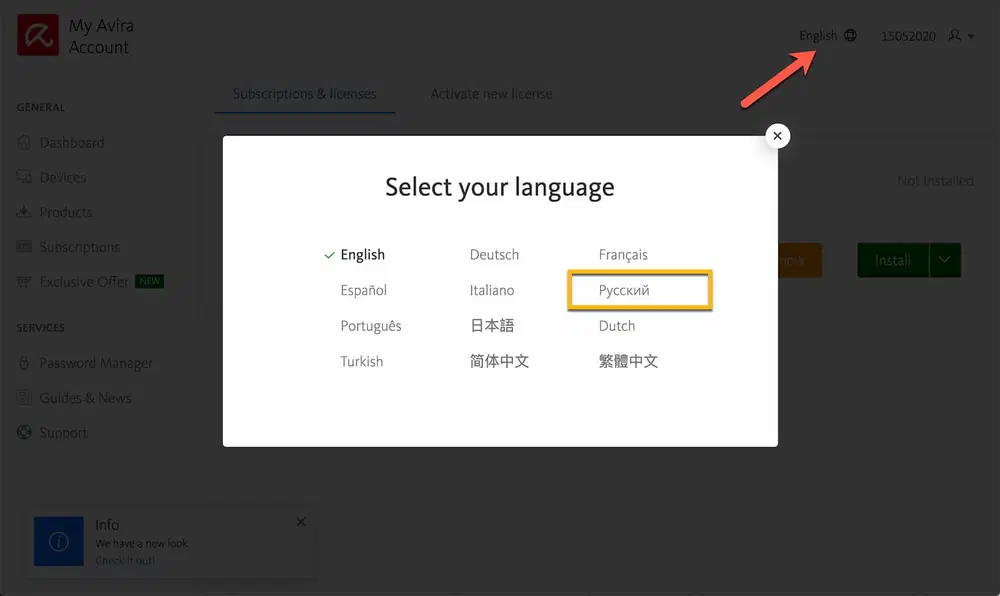Open Activate new license tab

click(x=491, y=94)
